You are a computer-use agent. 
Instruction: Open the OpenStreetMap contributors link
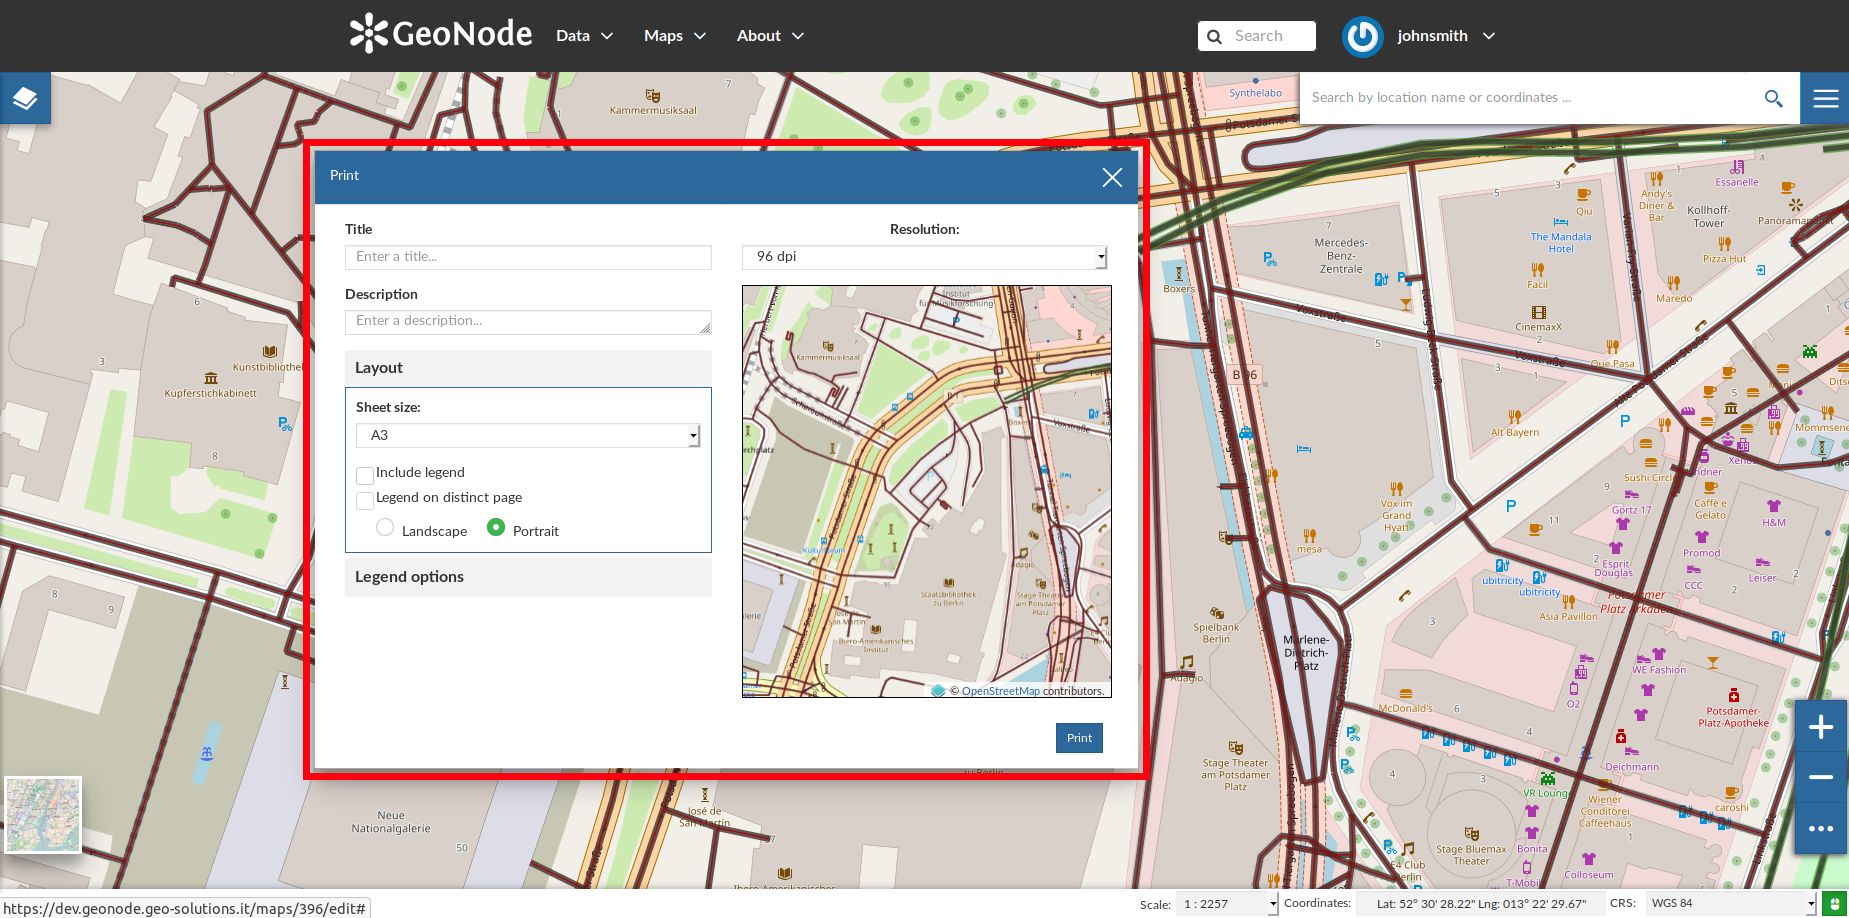(1001, 691)
